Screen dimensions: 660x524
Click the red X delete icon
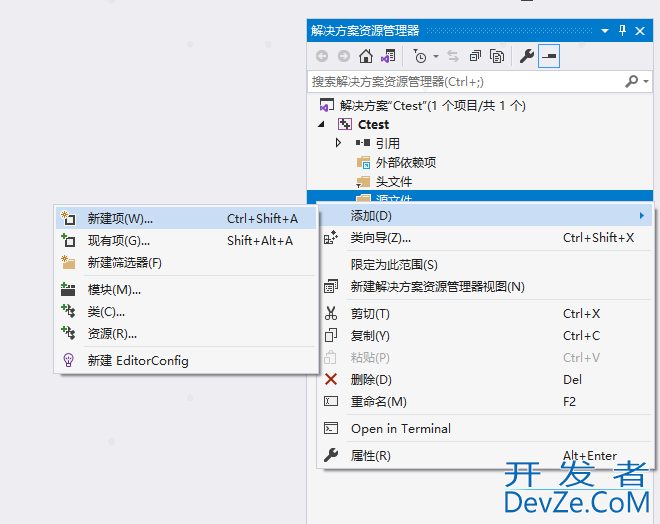[331, 379]
